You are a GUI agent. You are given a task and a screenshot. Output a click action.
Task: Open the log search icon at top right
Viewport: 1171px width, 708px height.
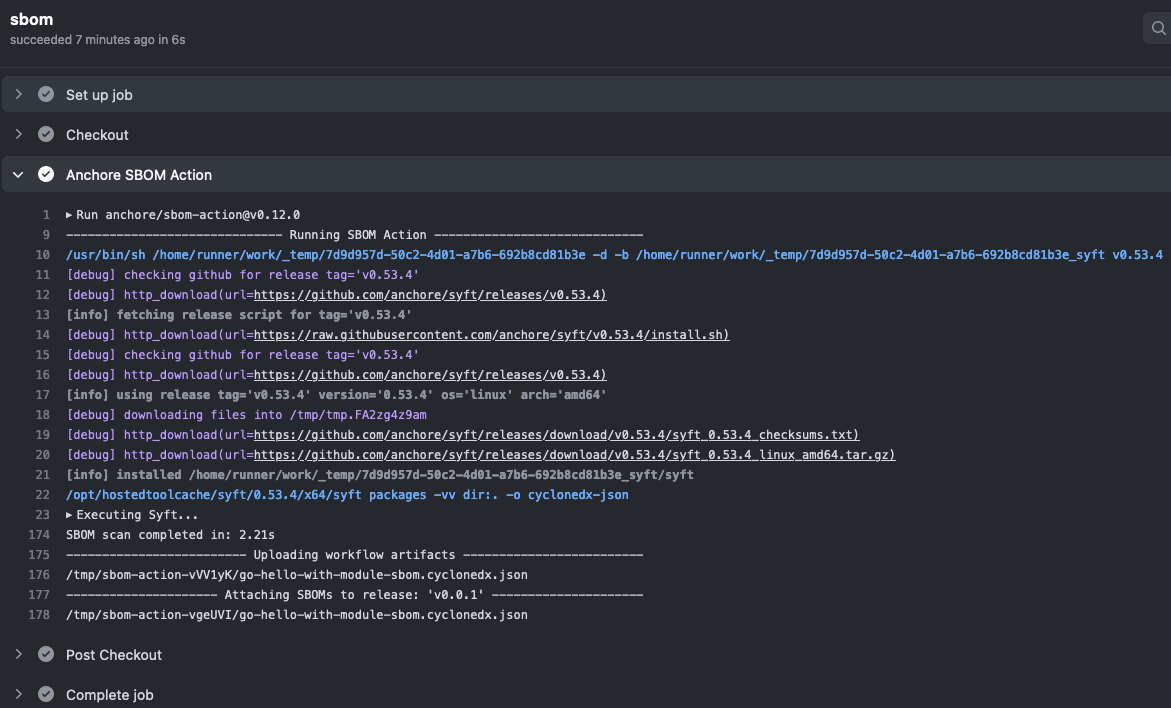point(1160,27)
